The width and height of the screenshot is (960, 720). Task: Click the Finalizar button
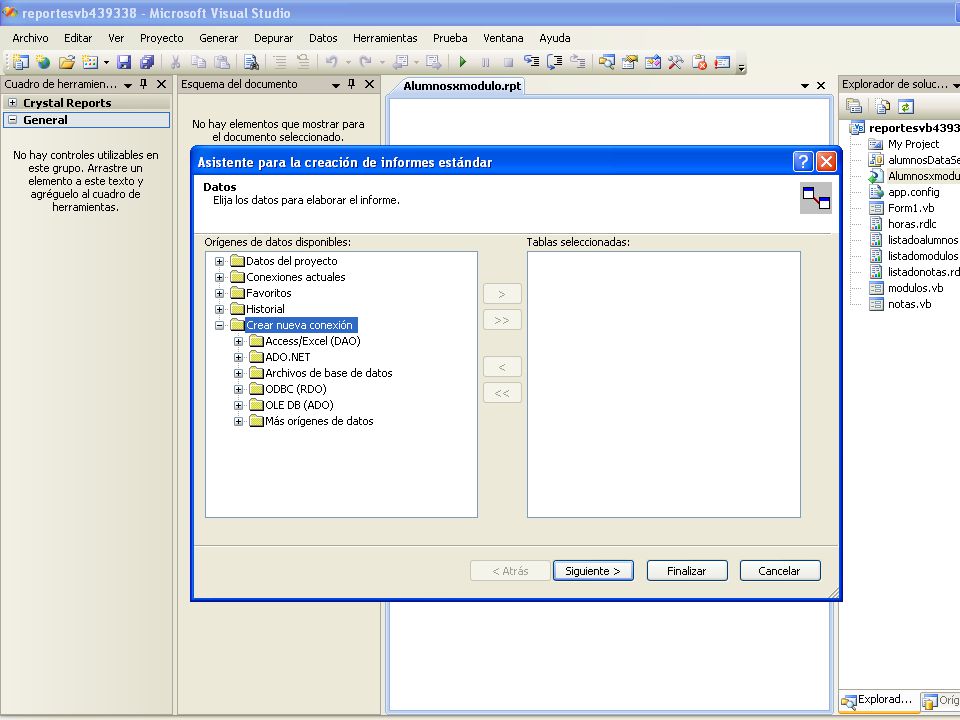click(687, 571)
